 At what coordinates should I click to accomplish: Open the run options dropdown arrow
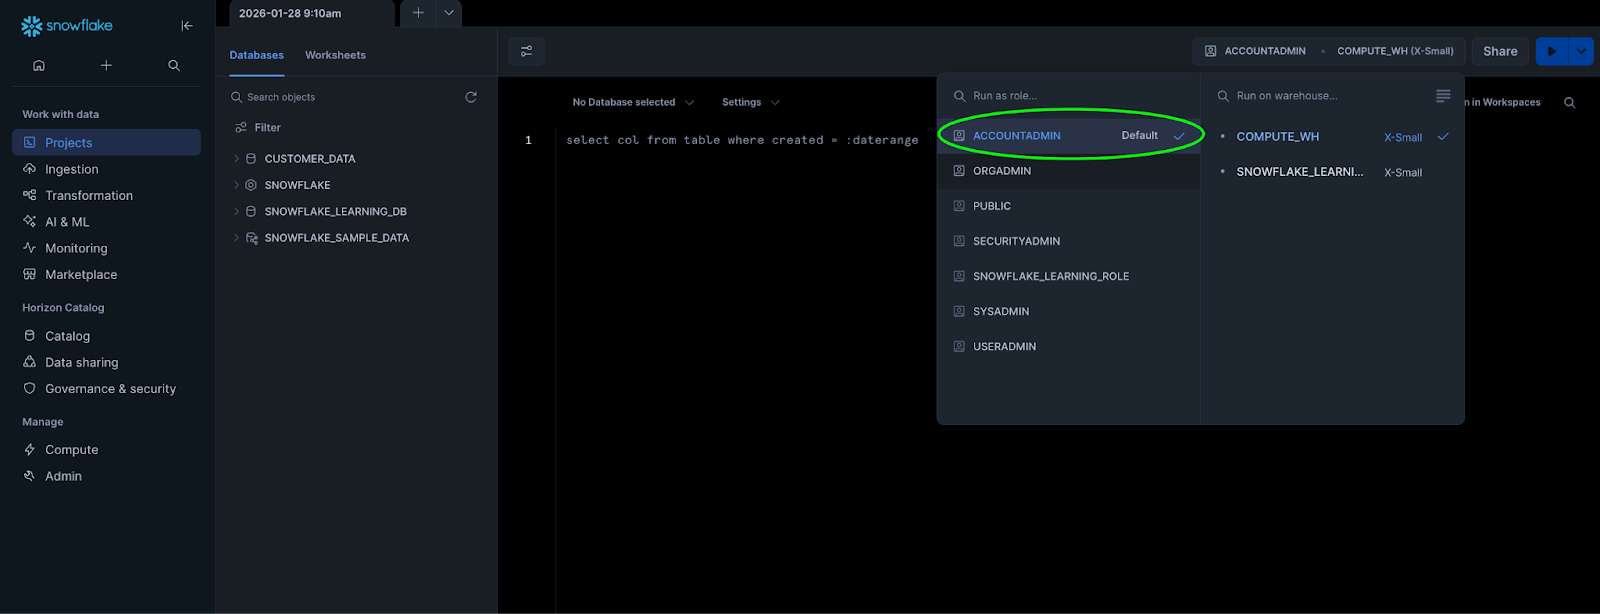pyautogui.click(x=1581, y=51)
